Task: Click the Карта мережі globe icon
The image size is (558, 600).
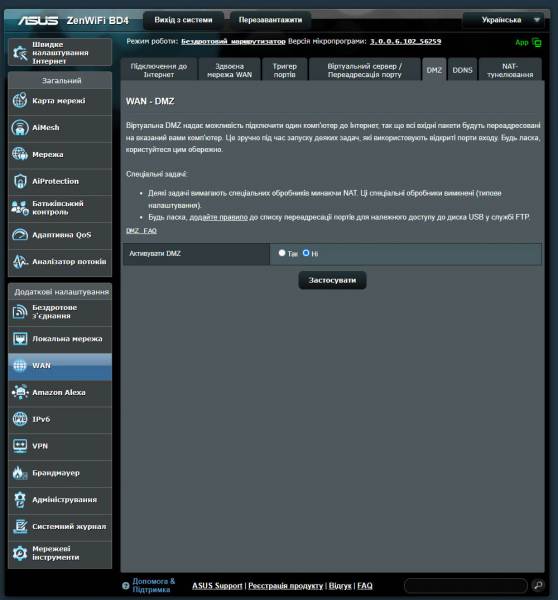Action: click(20, 101)
